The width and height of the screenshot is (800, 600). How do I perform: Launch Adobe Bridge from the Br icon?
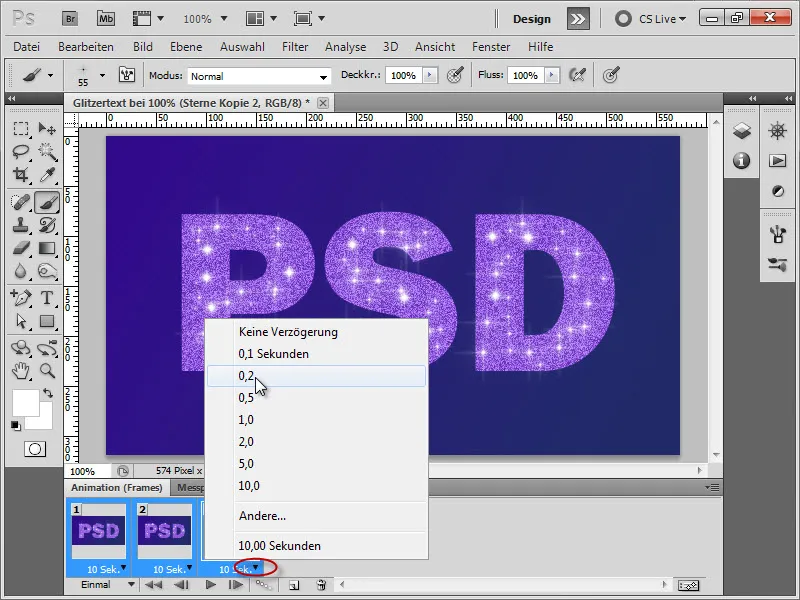point(69,19)
